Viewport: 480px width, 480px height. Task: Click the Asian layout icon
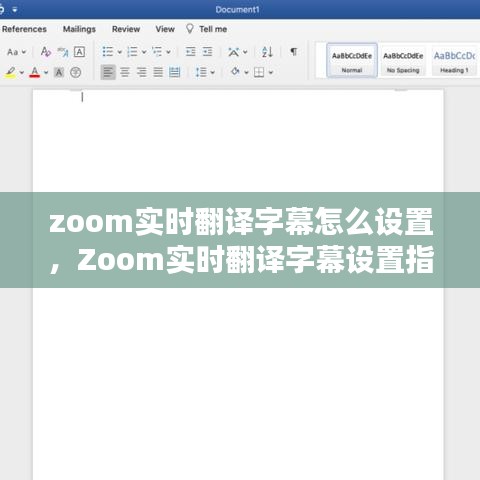point(233,52)
